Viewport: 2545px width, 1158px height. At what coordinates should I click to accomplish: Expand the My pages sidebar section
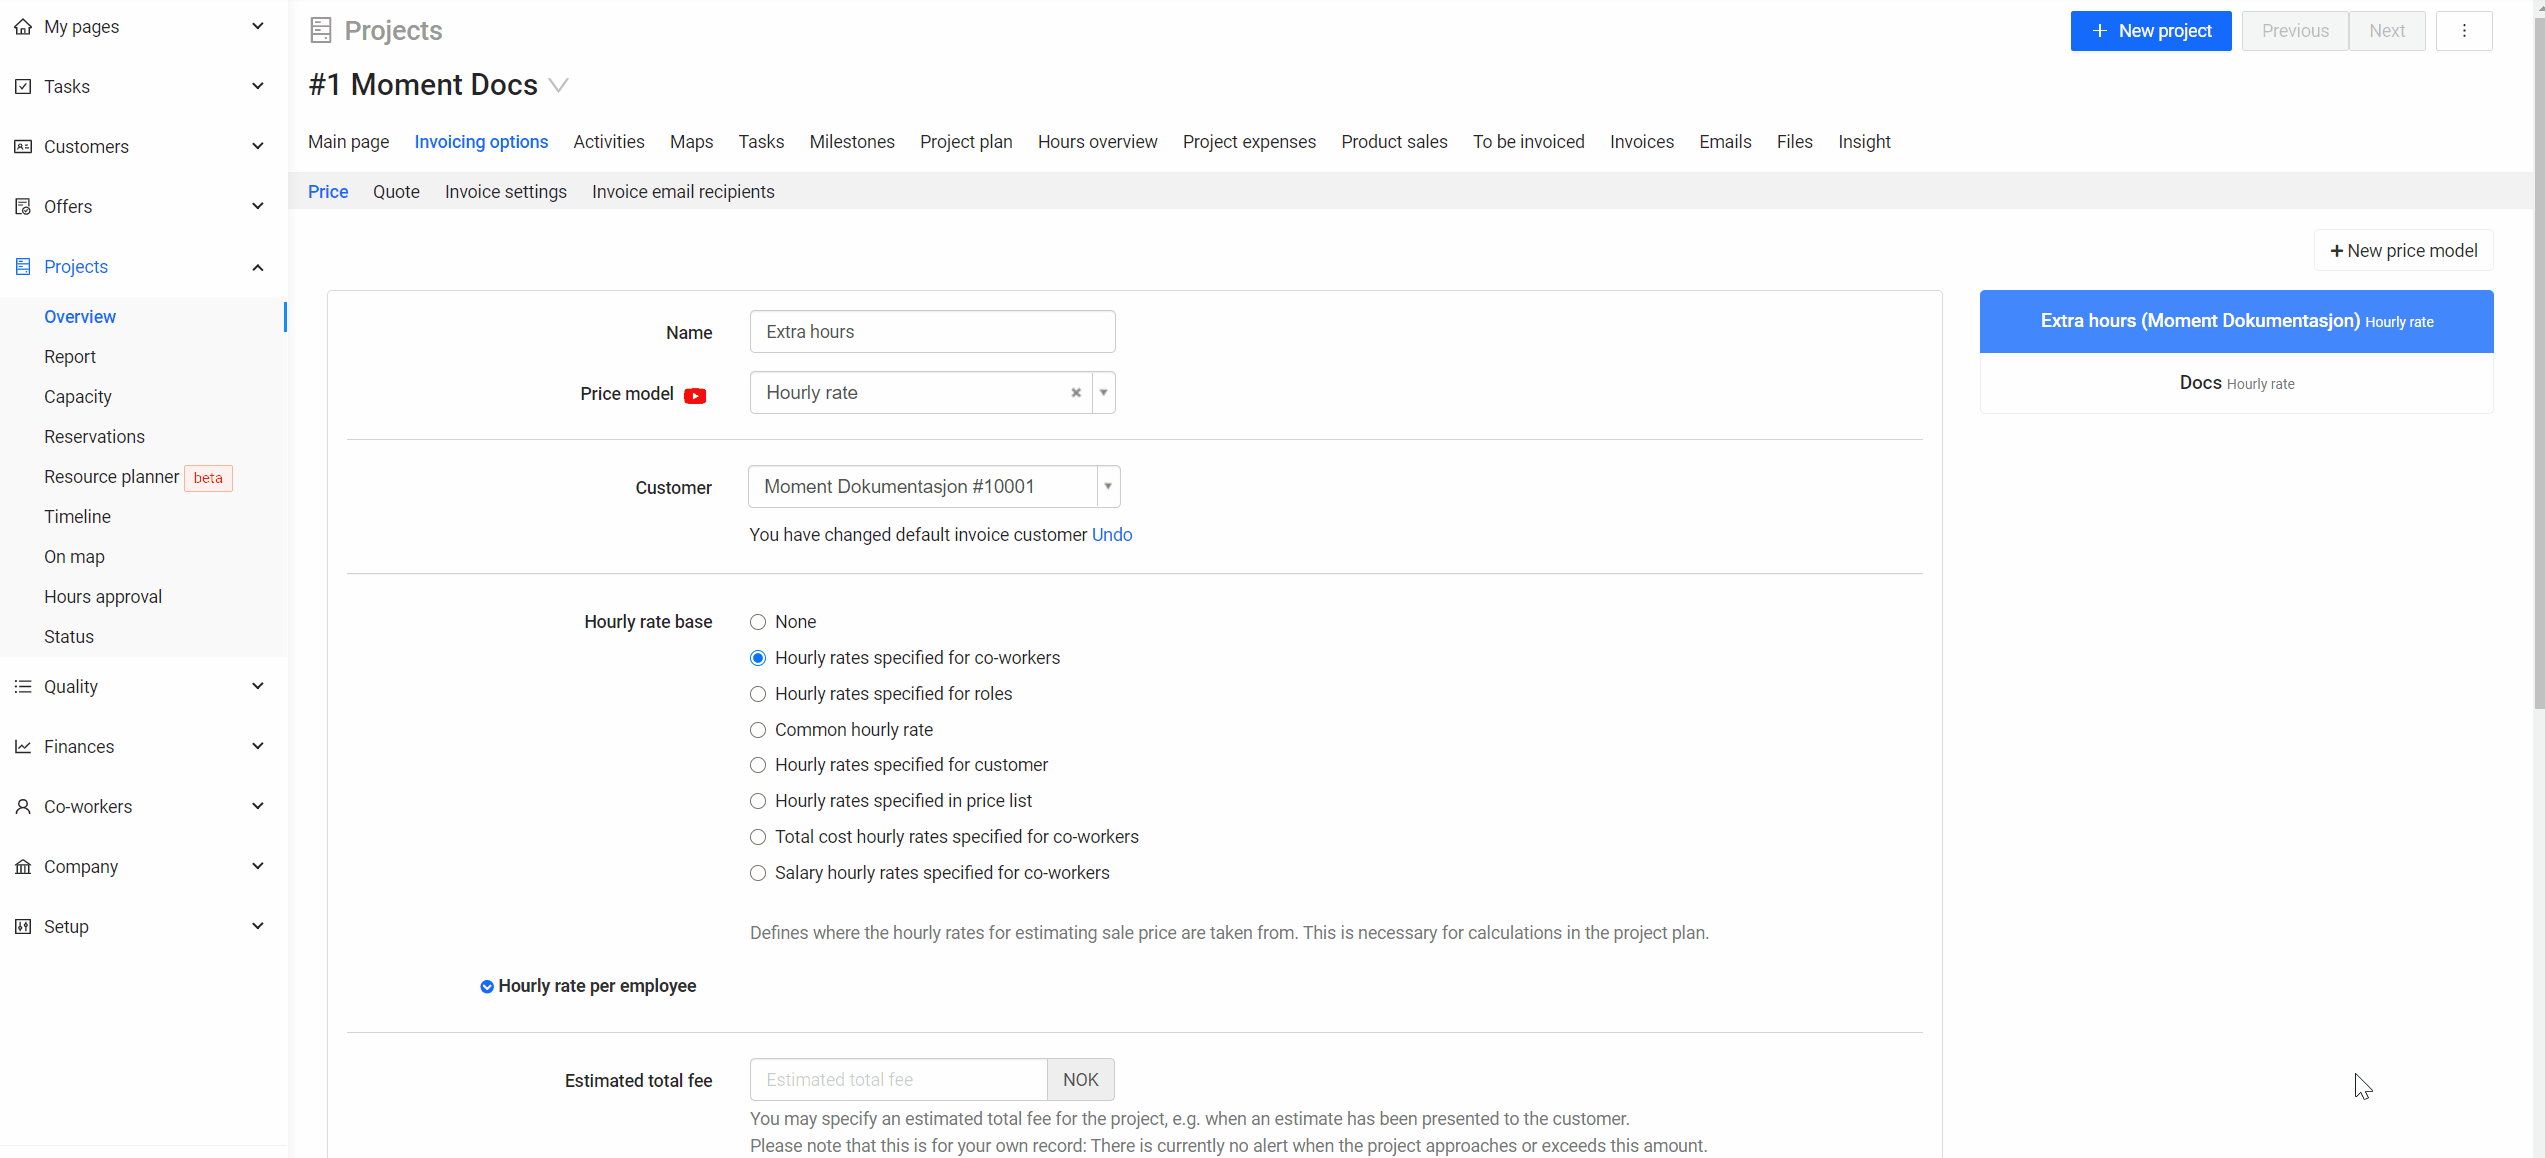point(258,26)
